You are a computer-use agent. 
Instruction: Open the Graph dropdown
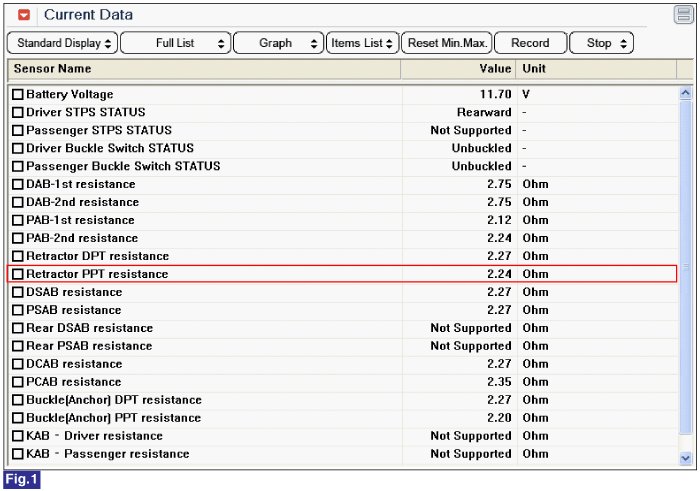tap(278, 43)
